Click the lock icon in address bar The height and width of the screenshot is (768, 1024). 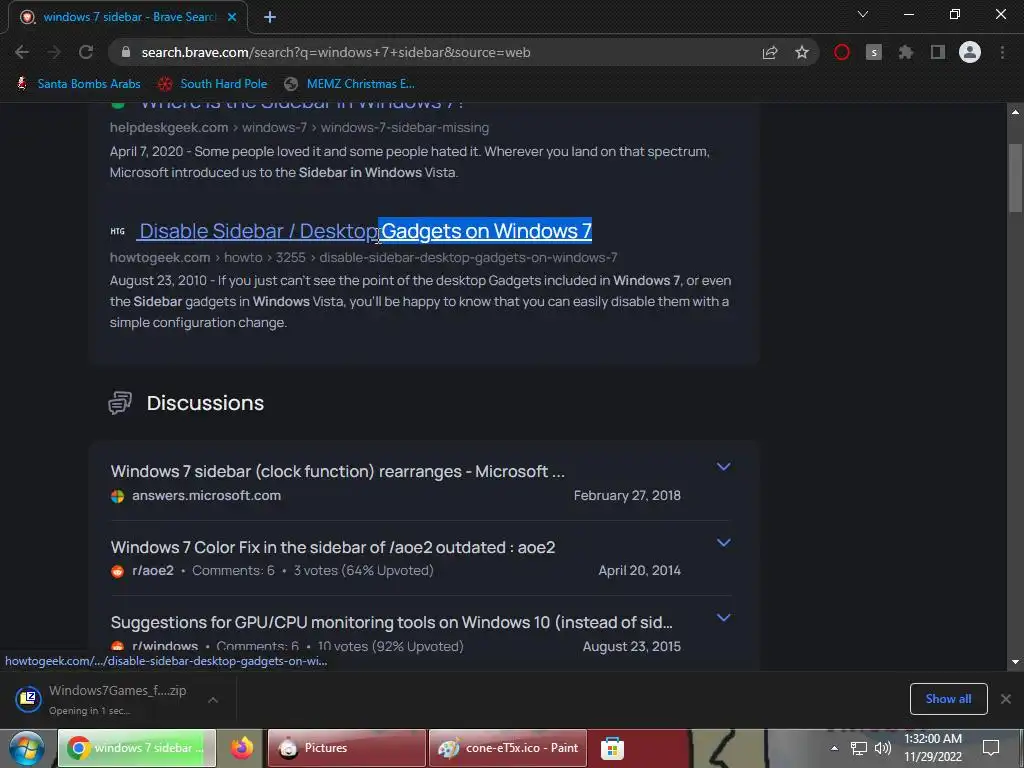[126, 52]
